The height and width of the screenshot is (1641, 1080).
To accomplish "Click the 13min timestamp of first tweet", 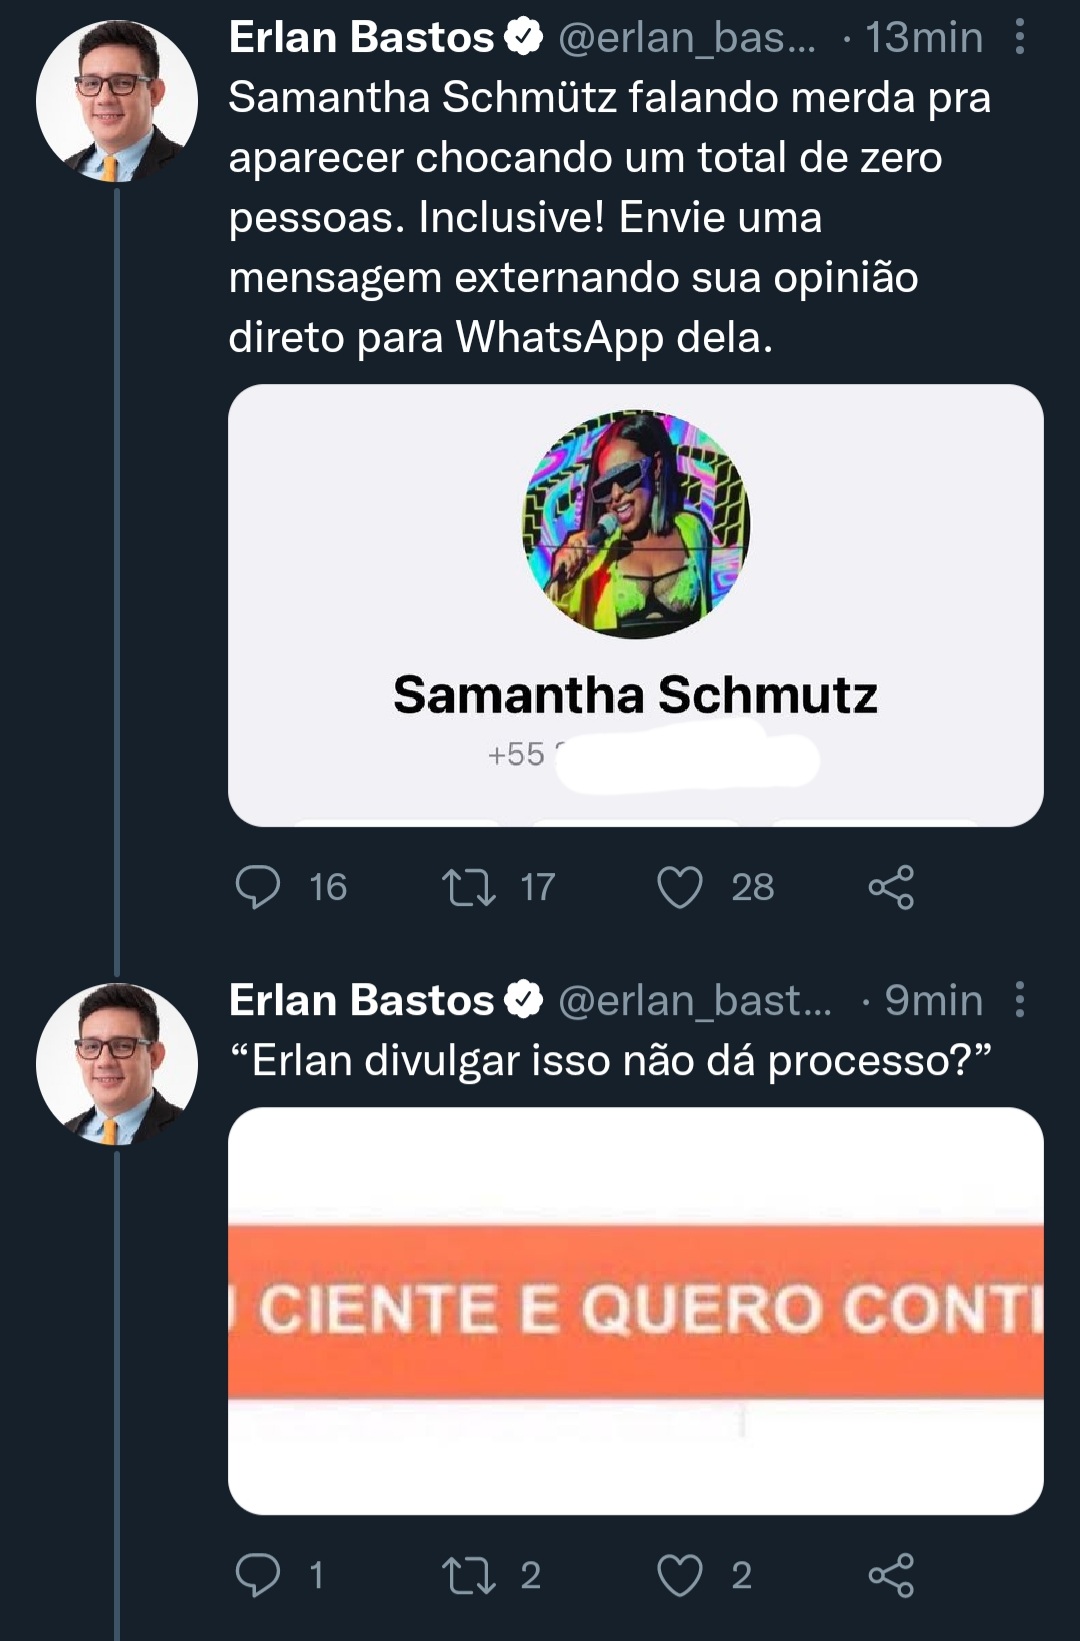I will 923,37.
